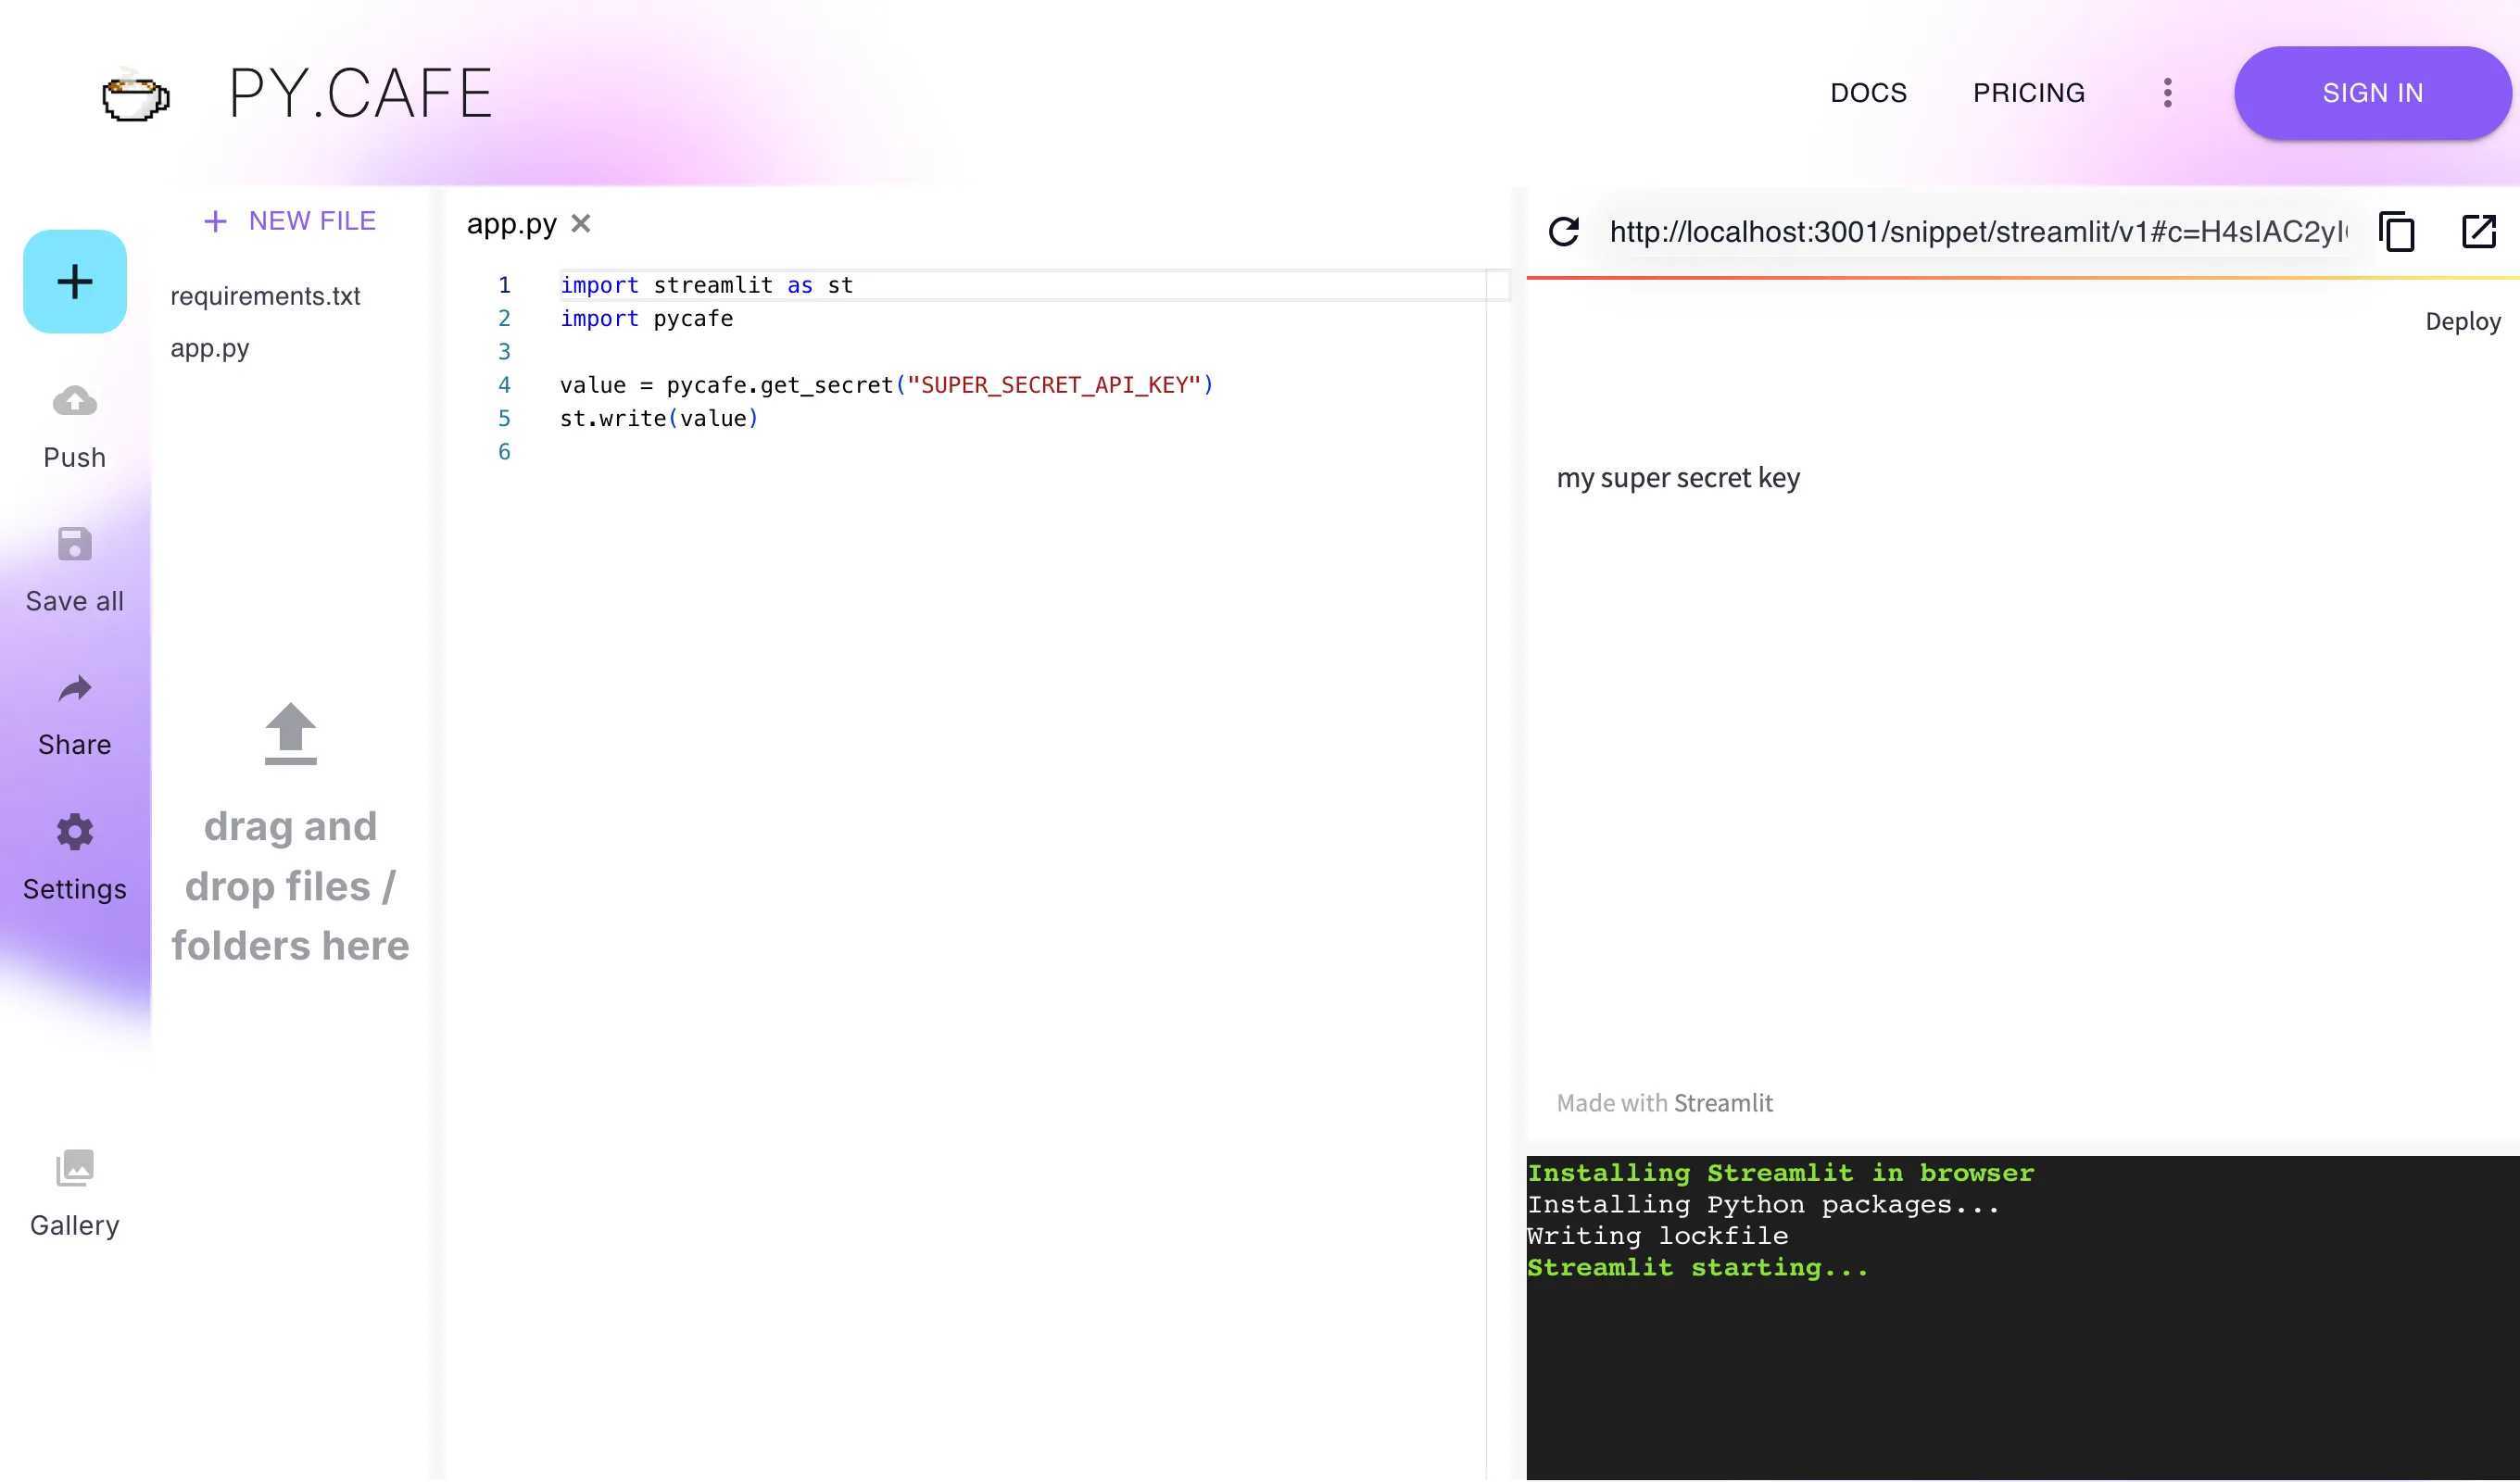This screenshot has width=2520, height=1482.
Task: Select the app.py tab
Action: (x=511, y=222)
